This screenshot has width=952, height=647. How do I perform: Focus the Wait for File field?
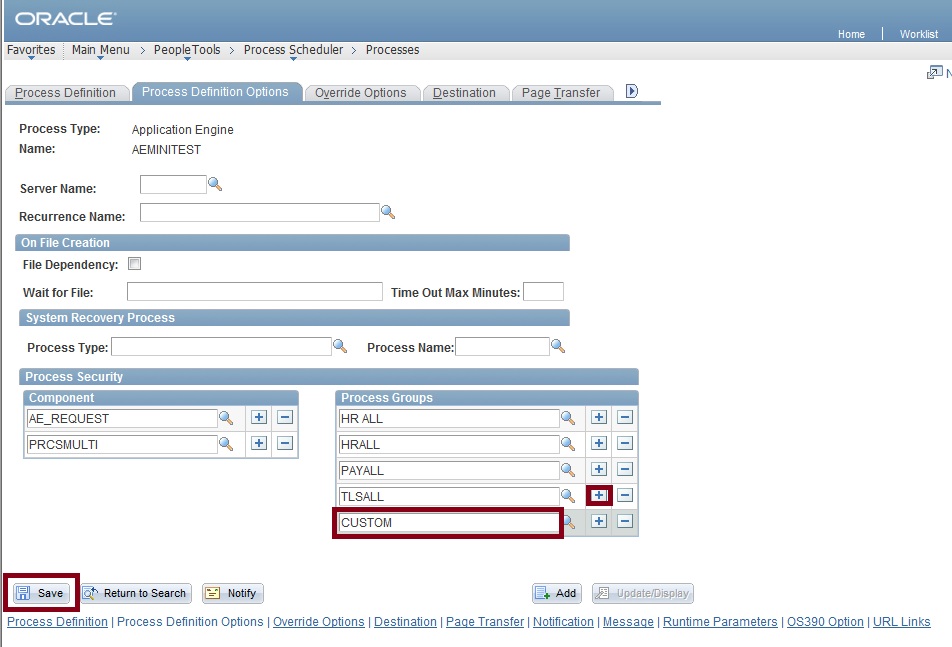[255, 291]
